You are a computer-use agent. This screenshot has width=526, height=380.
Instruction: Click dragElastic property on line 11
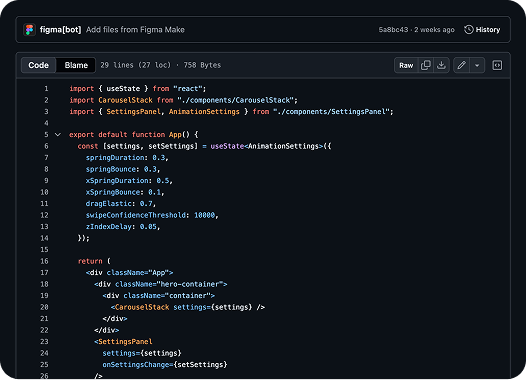click(109, 203)
